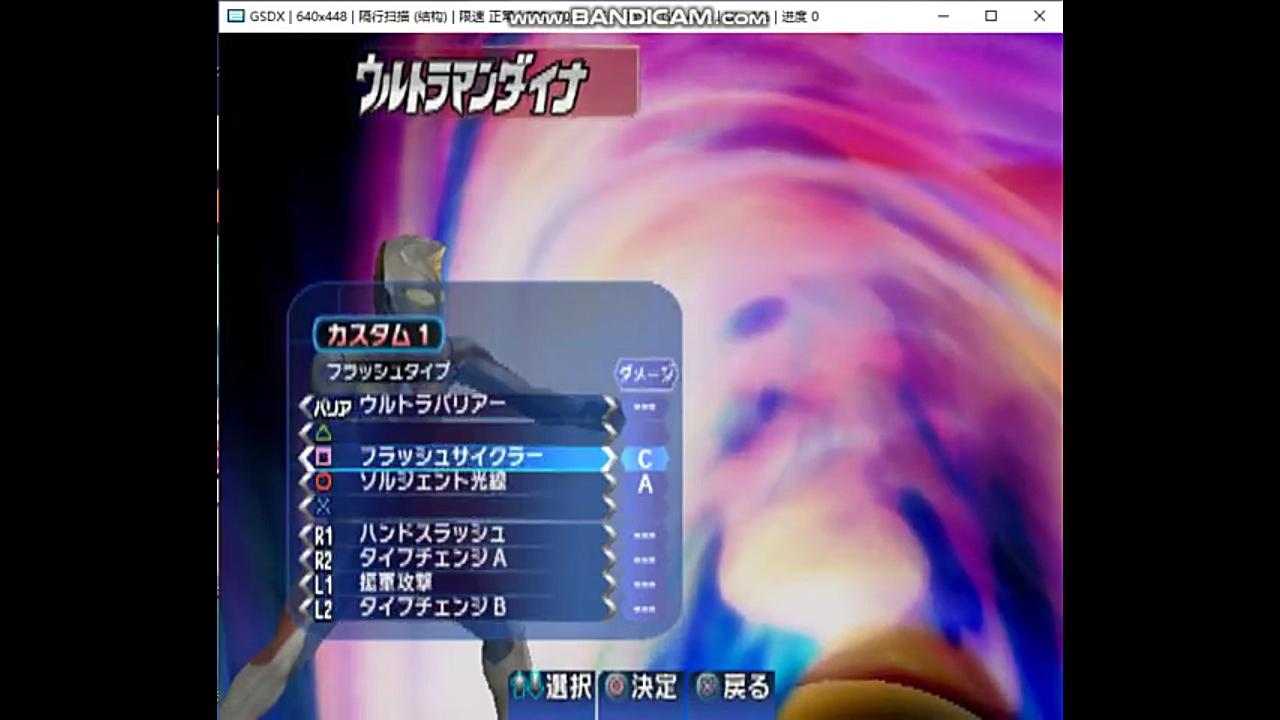Click the damage dashes for ウルトラバリアー
The width and height of the screenshot is (1280, 720).
(x=645, y=408)
